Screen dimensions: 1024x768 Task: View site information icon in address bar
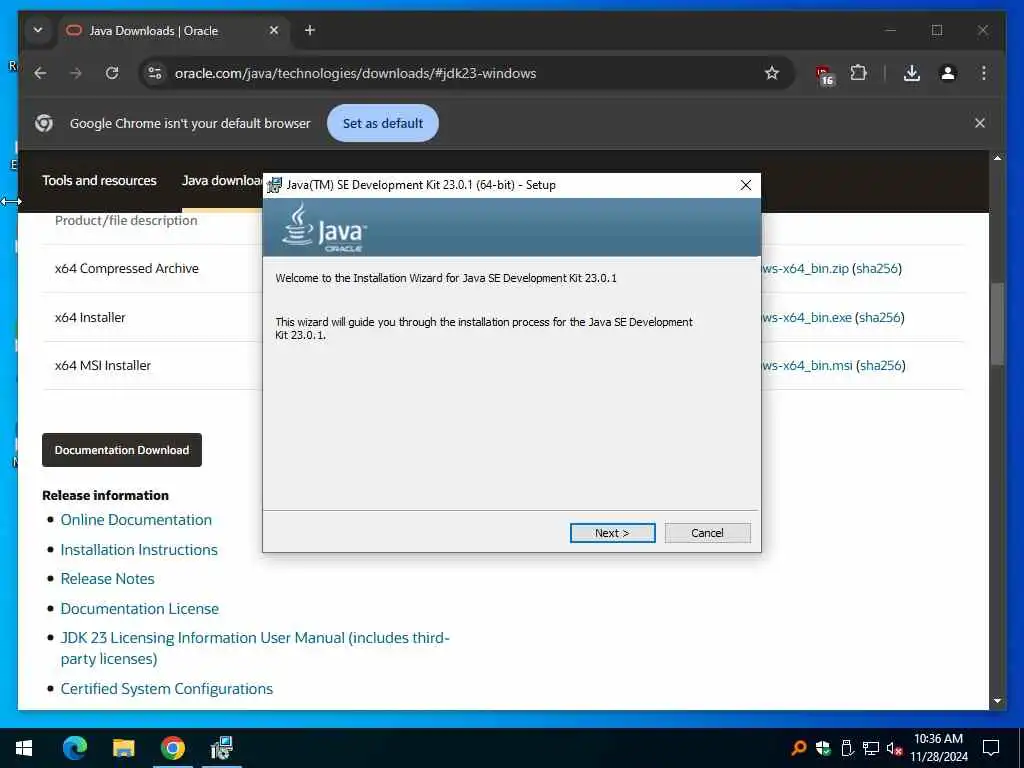pyautogui.click(x=155, y=73)
